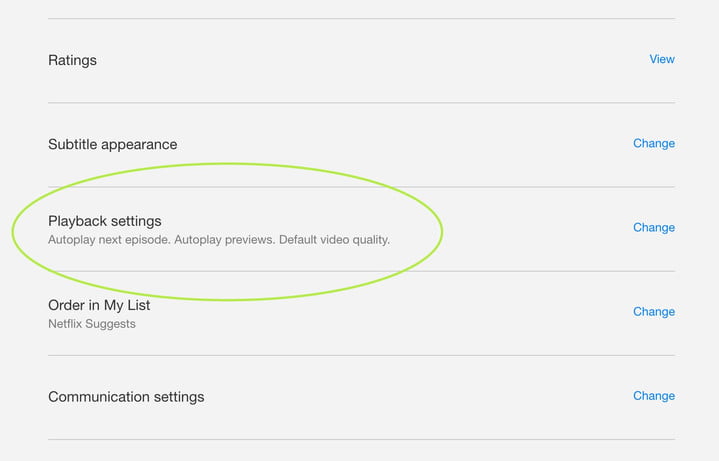Open Change for Communication settings
This screenshot has height=461, width=719.
click(x=653, y=395)
